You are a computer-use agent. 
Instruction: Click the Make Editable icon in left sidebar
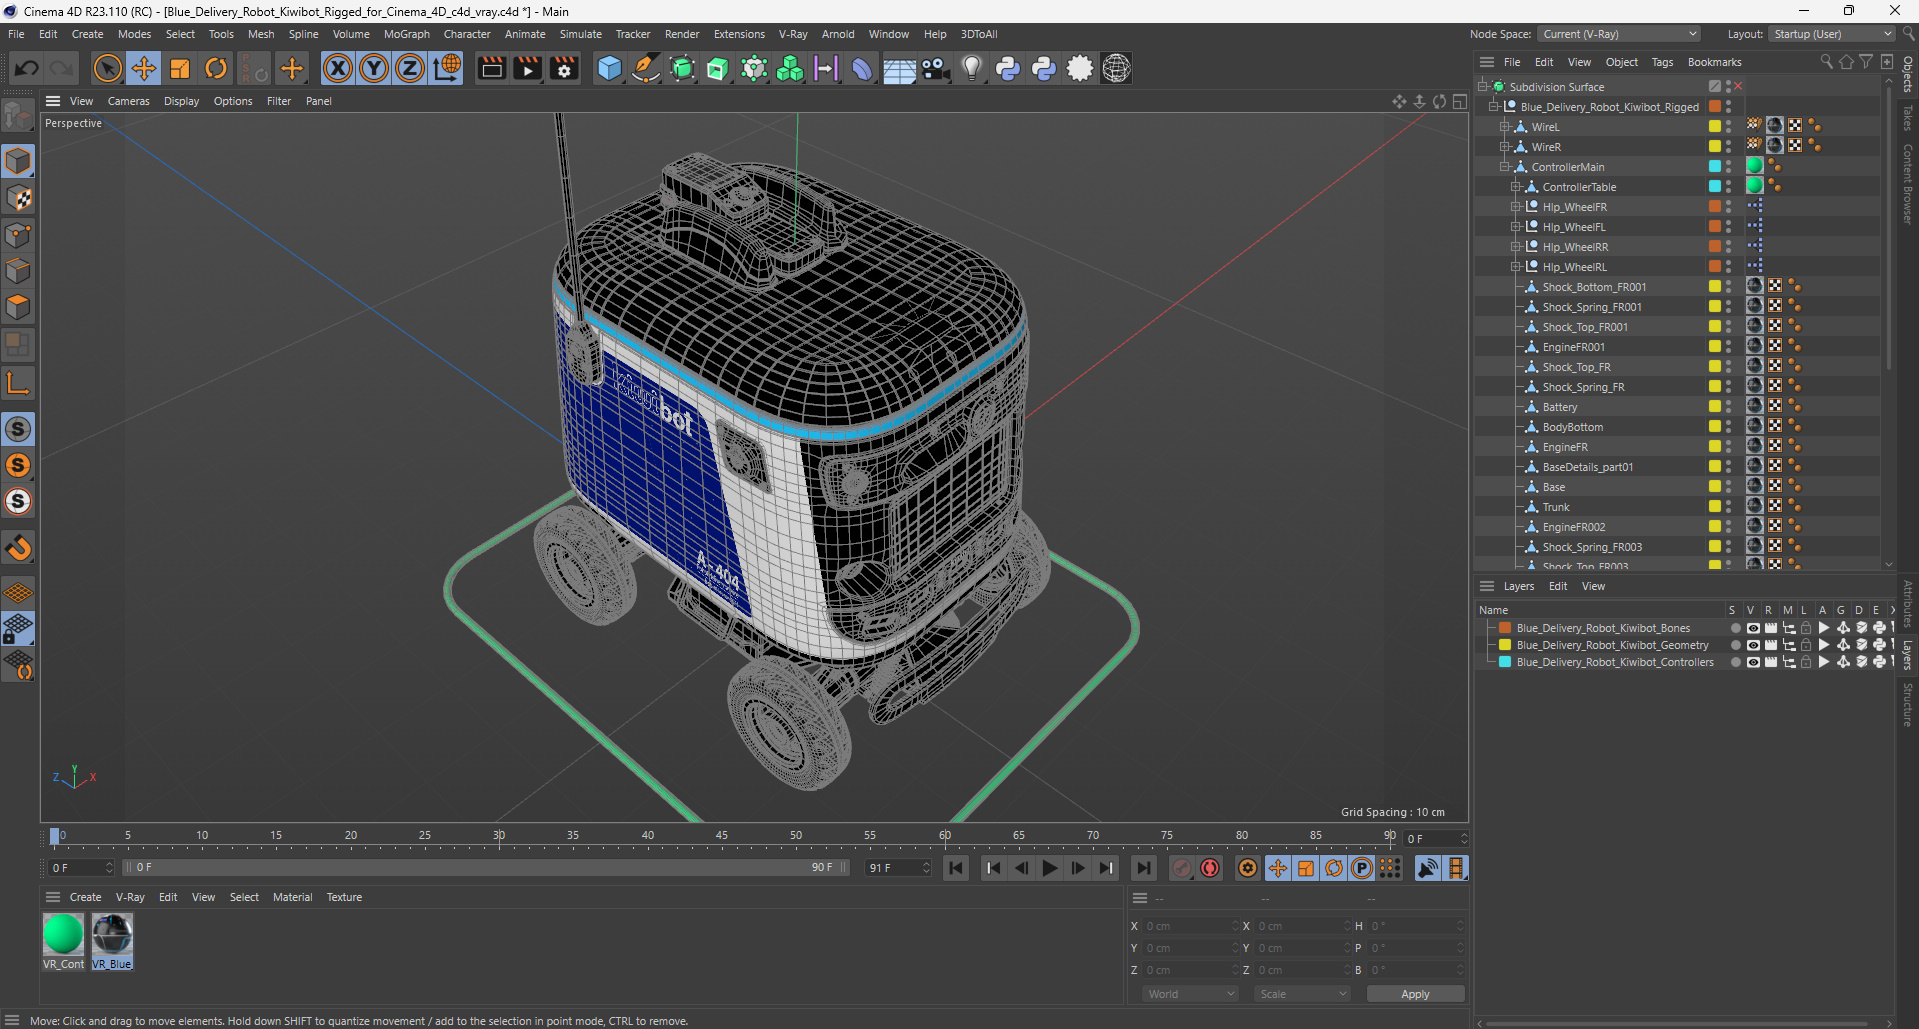click(x=18, y=117)
